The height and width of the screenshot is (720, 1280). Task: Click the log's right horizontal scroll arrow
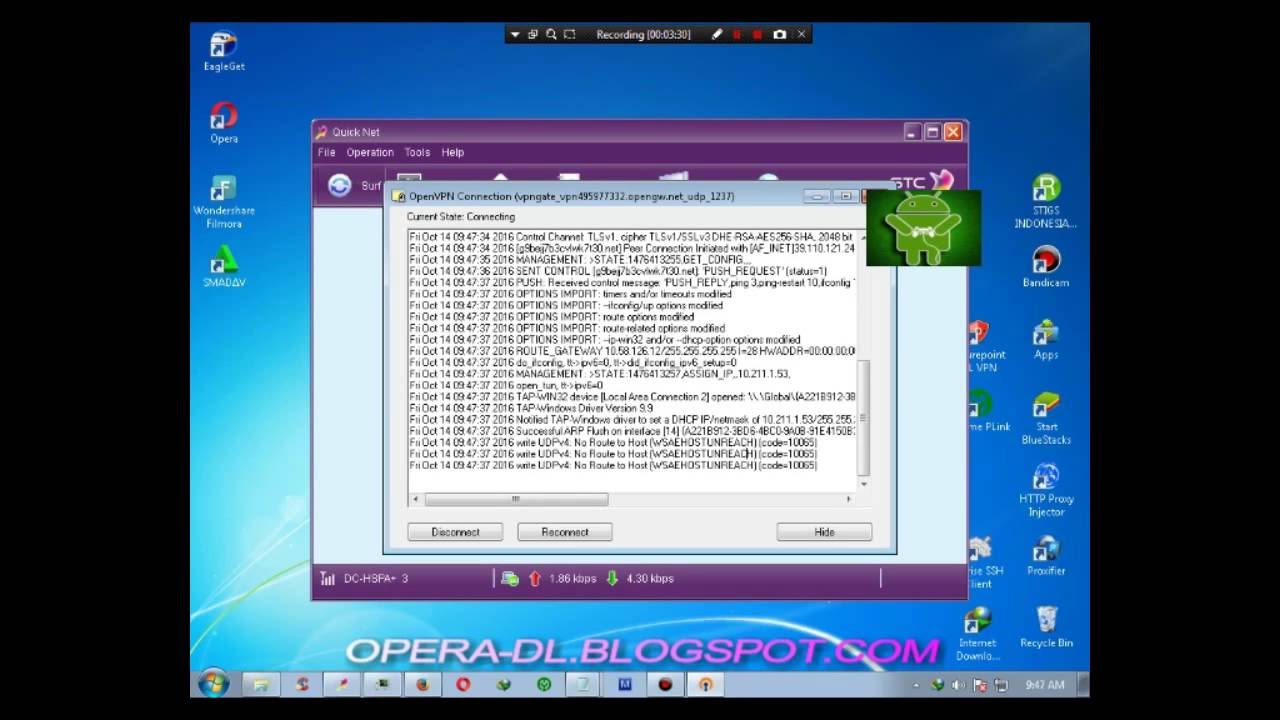click(x=849, y=498)
